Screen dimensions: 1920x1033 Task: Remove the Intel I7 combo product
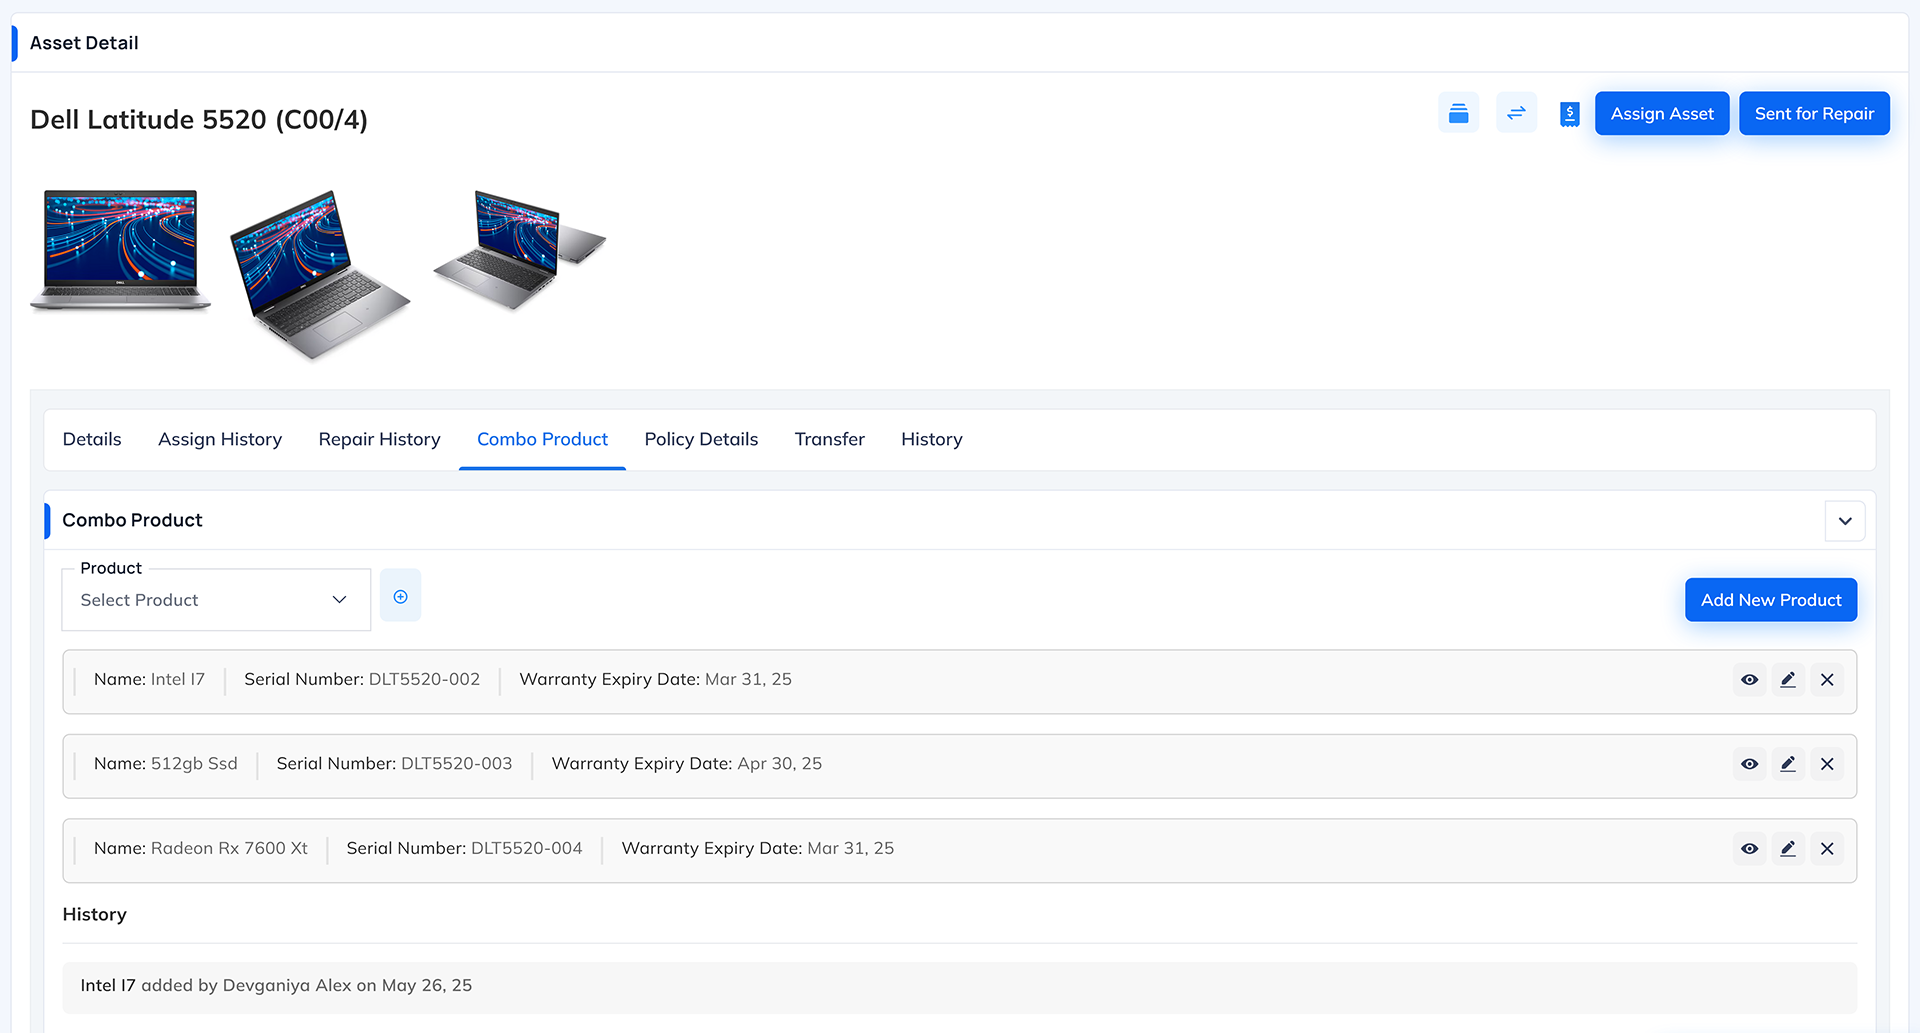(x=1827, y=680)
